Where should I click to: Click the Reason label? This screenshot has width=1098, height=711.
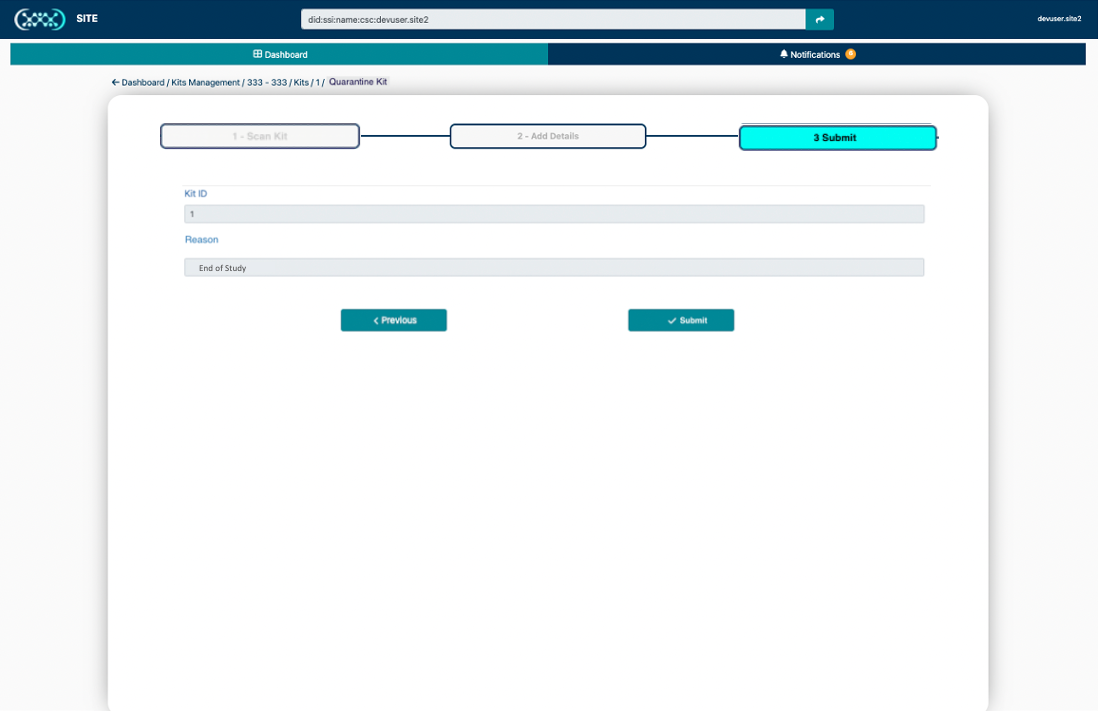(x=202, y=240)
